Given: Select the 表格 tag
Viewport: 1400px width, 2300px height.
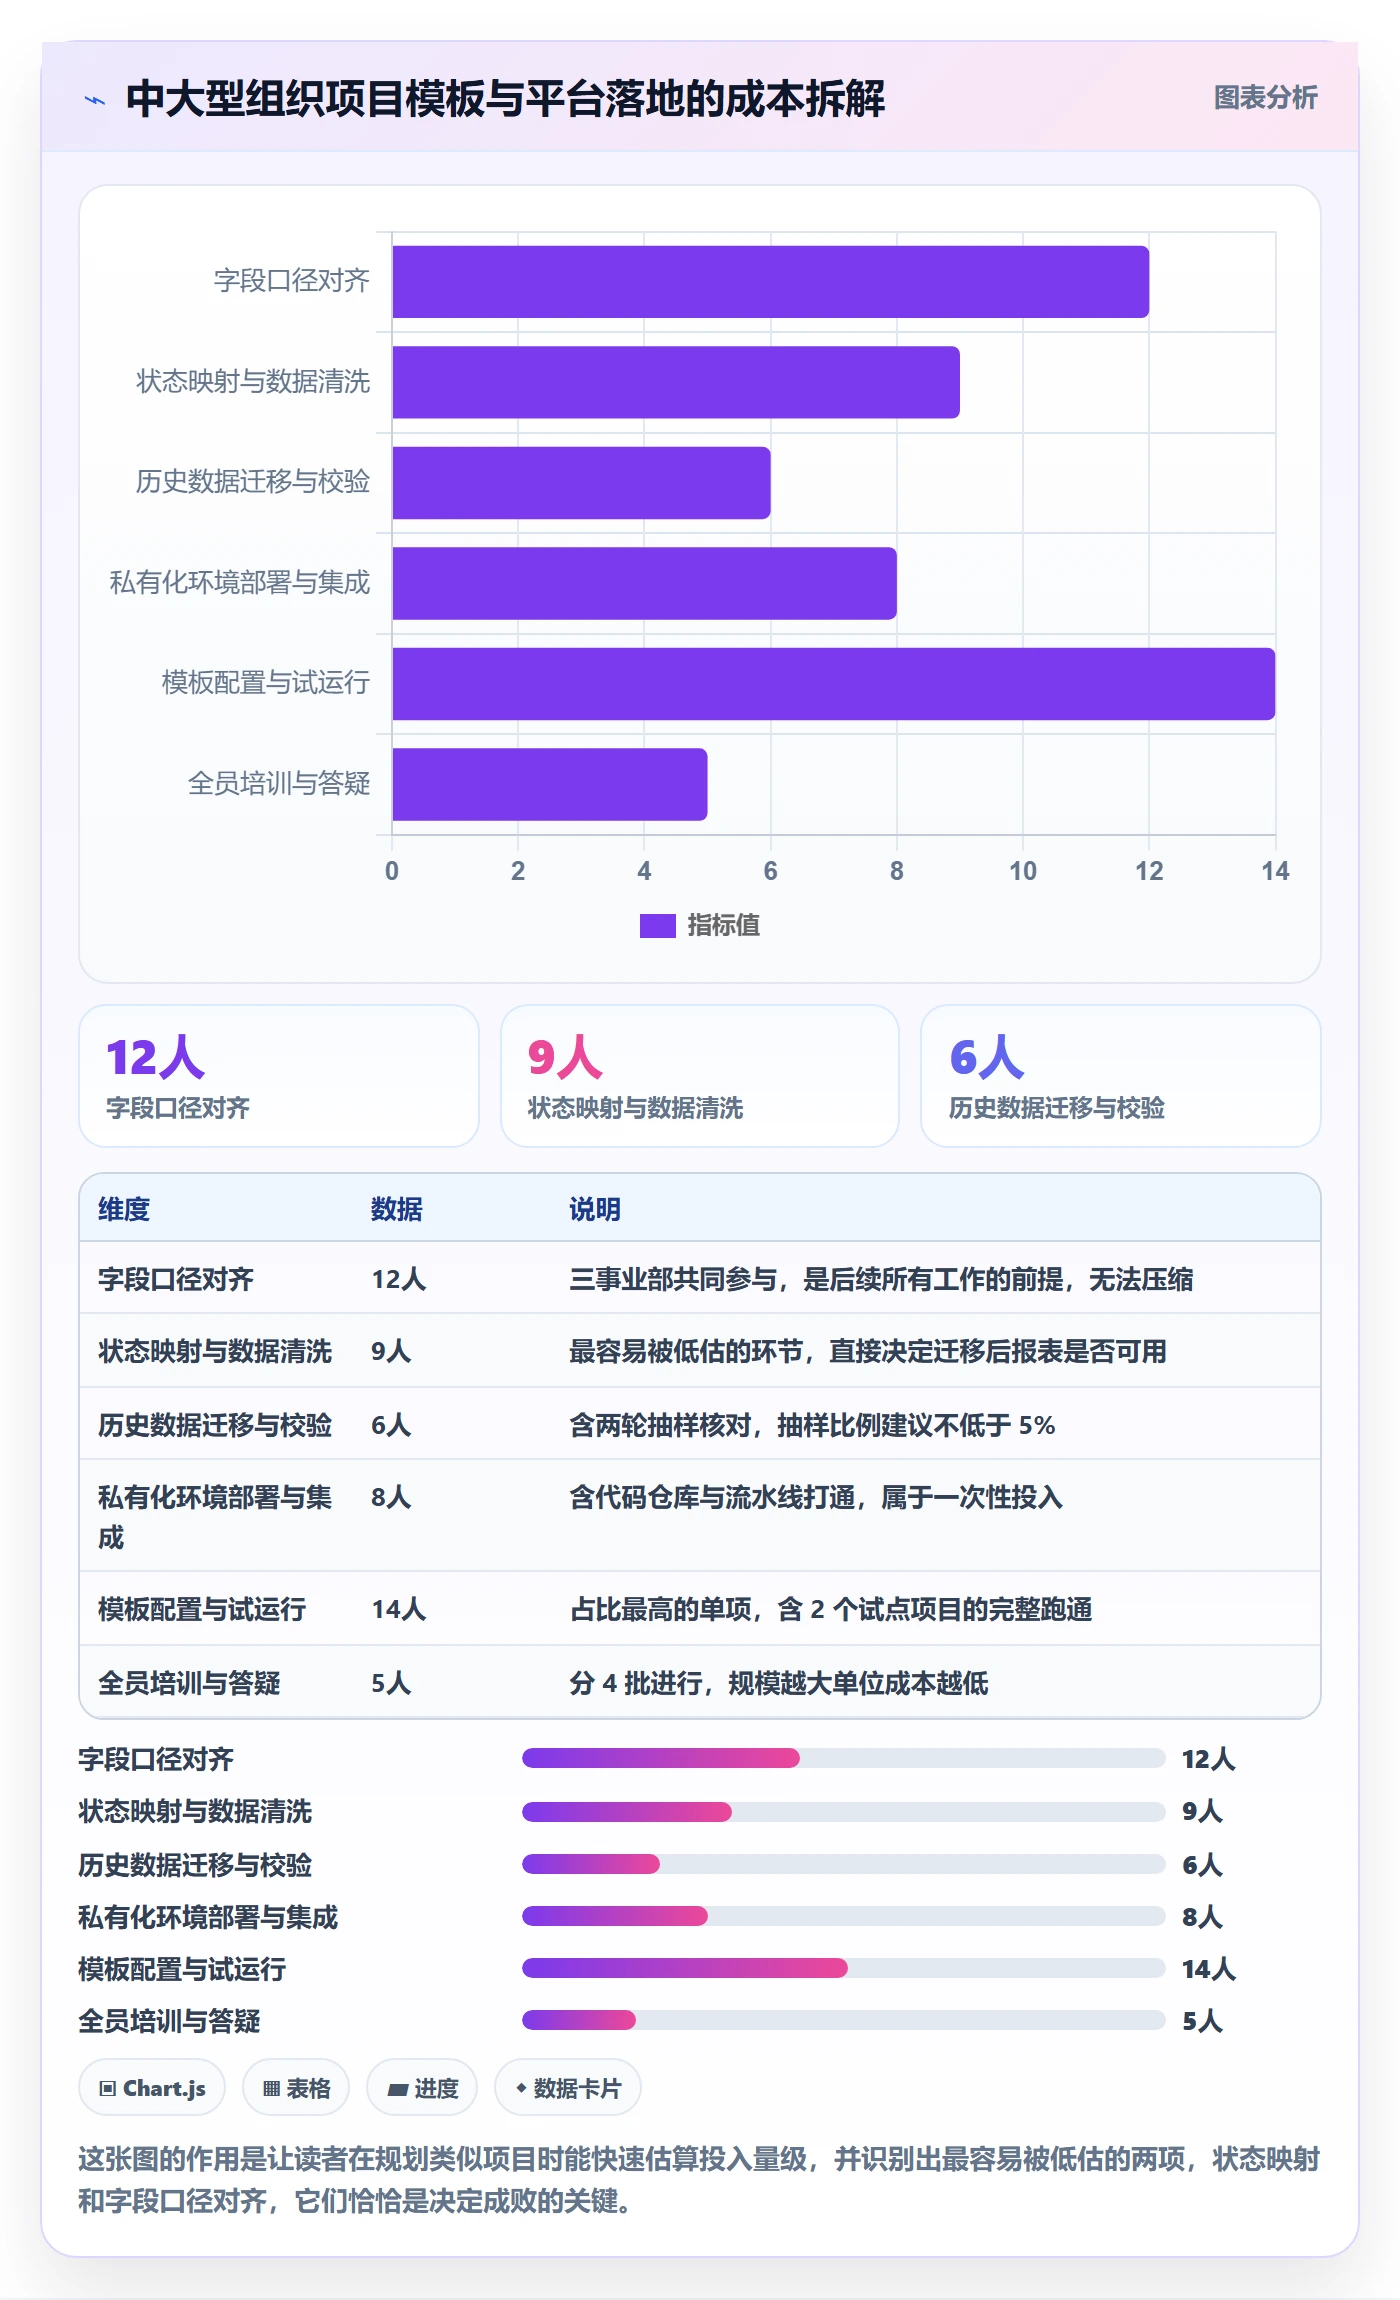Looking at the screenshot, I should [x=296, y=2088].
